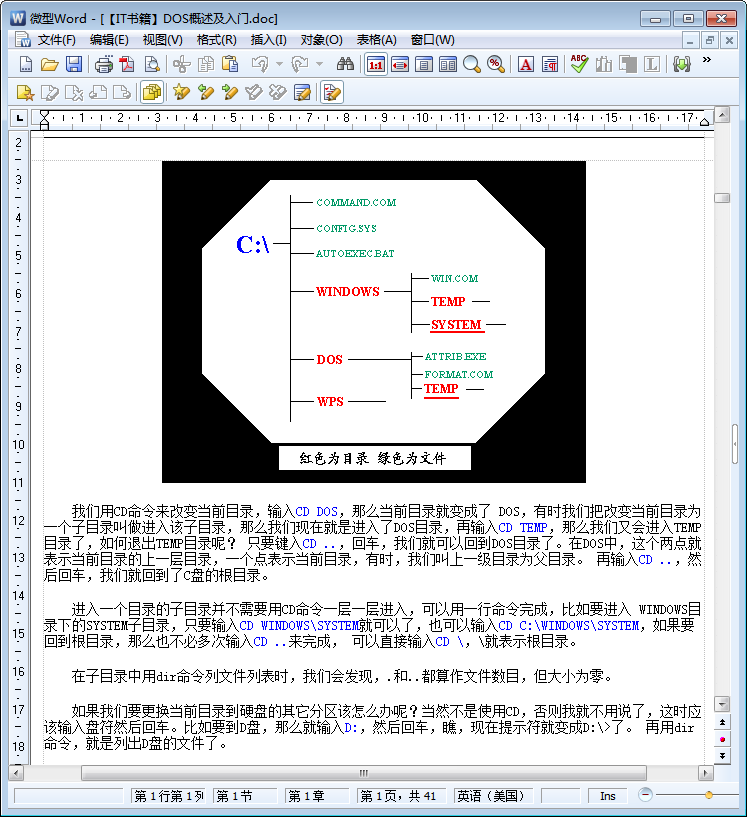Click the horizontal scrollbar thumb
The image size is (747, 817).
(x=364, y=773)
